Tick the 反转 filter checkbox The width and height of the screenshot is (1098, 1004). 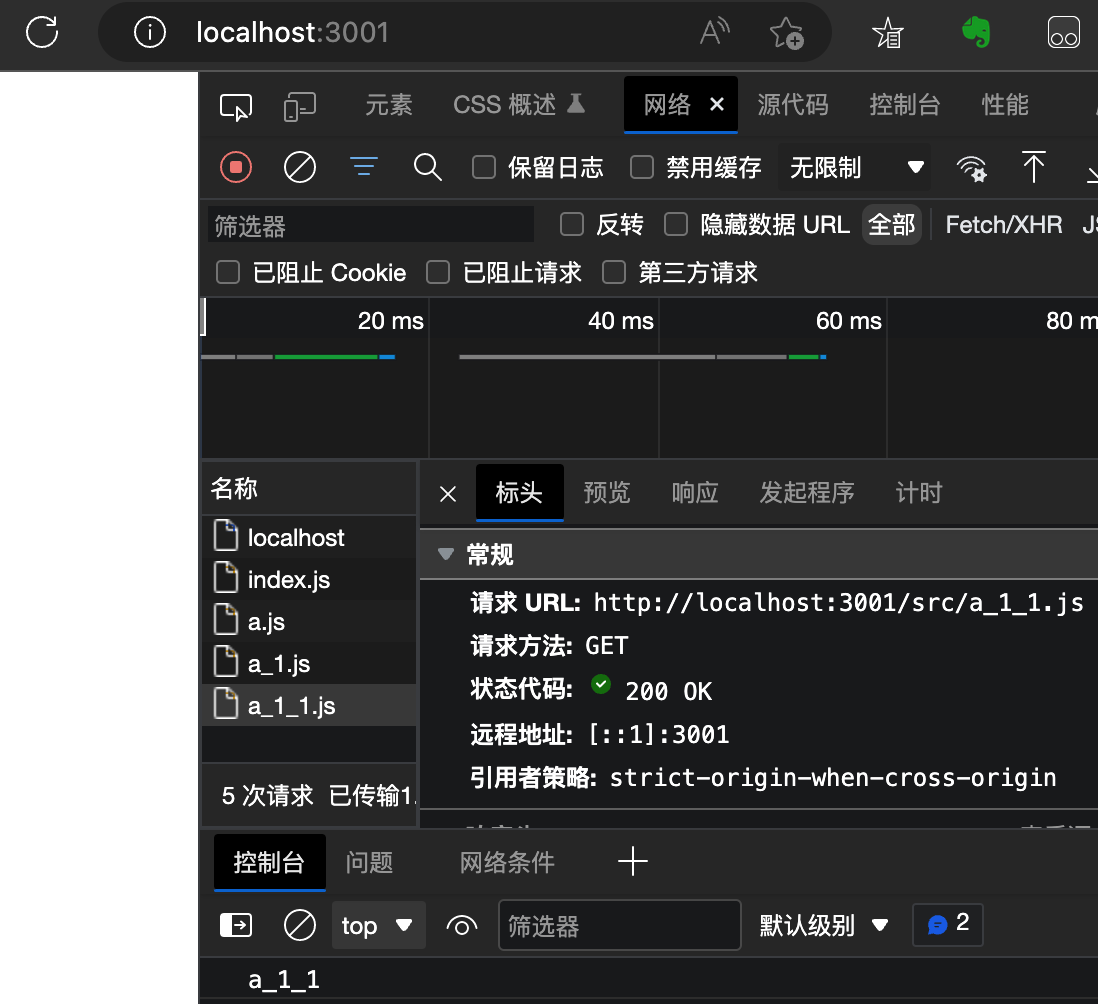(x=572, y=225)
